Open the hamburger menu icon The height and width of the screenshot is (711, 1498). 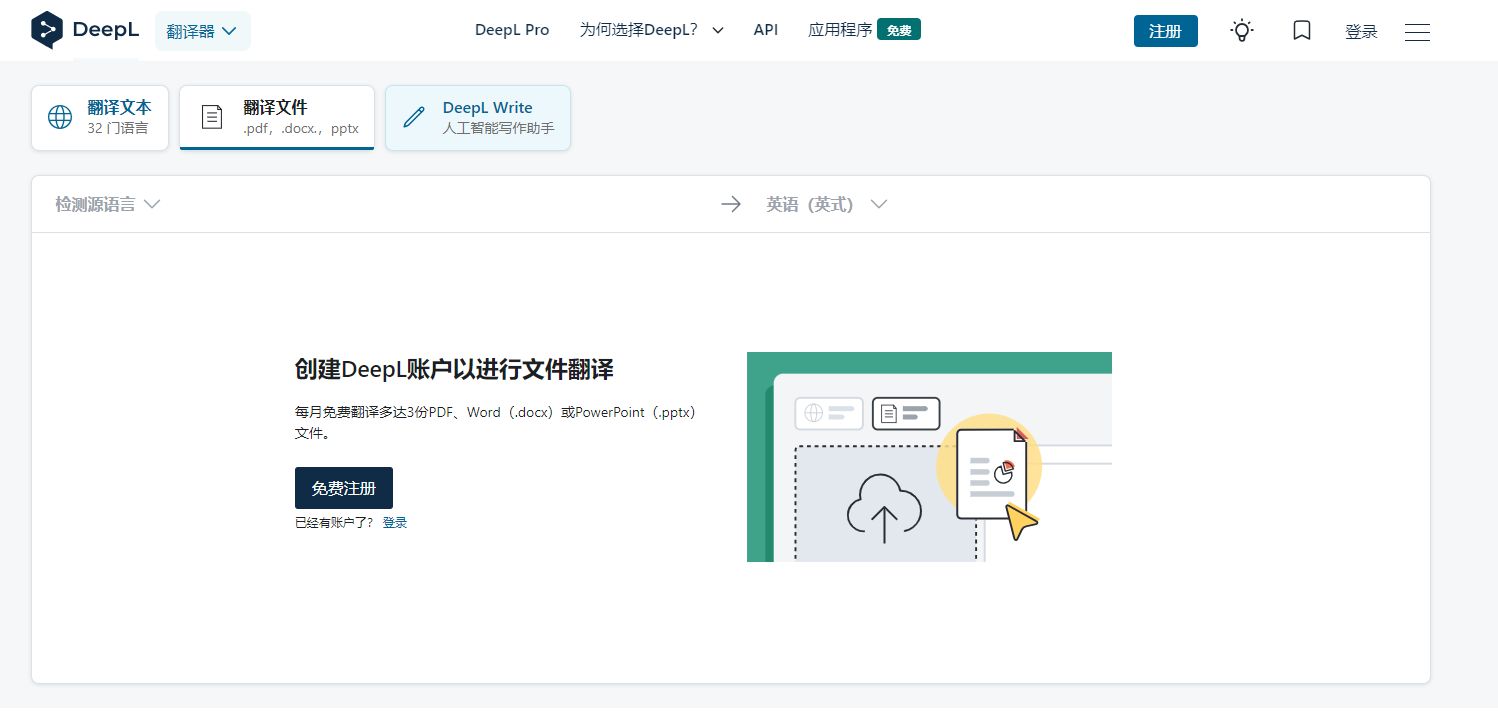pyautogui.click(x=1417, y=32)
